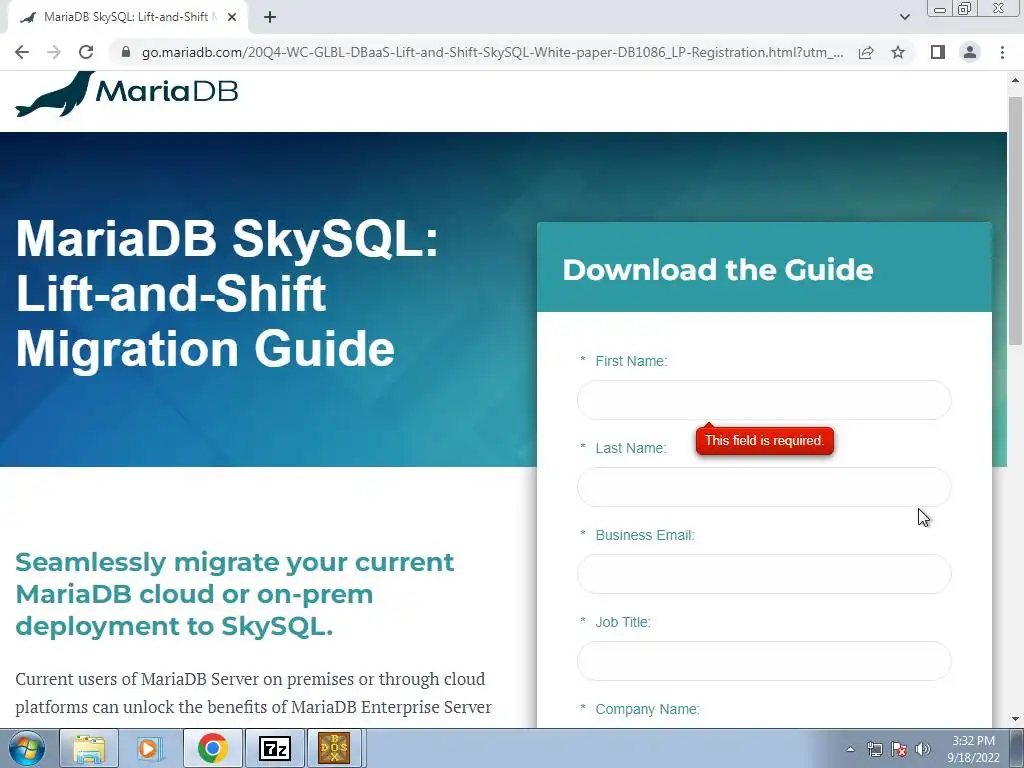
Task: Select the MariaDB SkySQL browser tab
Action: [128, 18]
